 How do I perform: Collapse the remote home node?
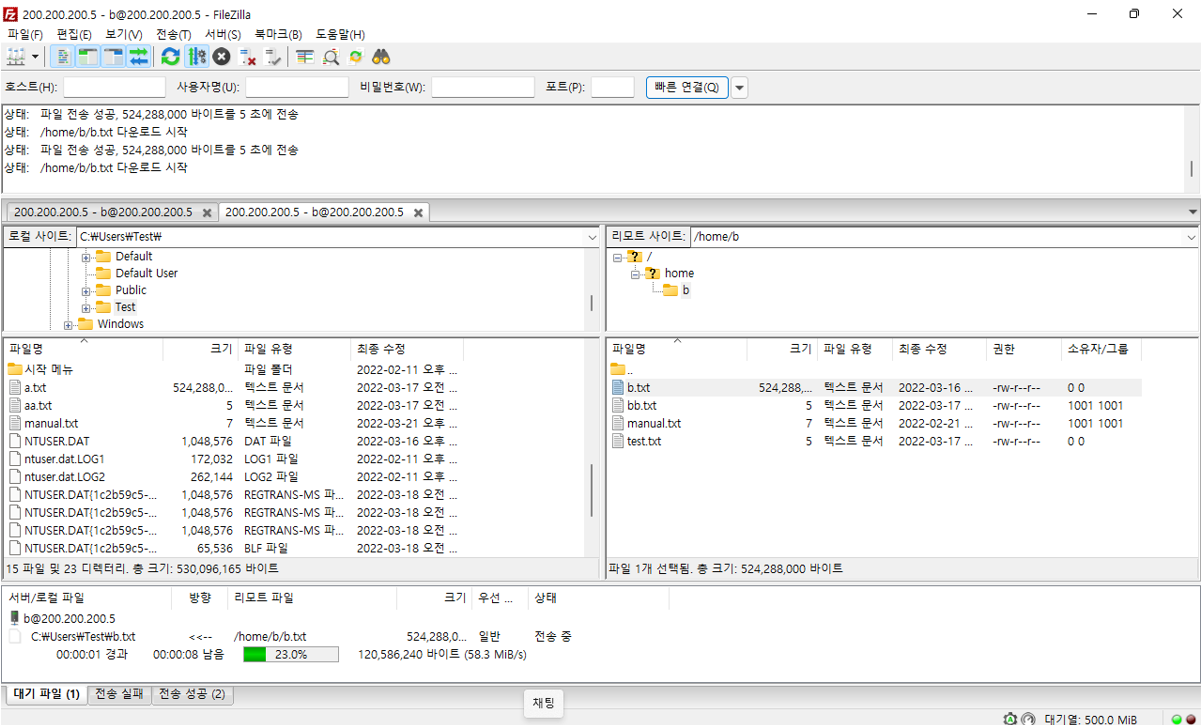(x=635, y=274)
